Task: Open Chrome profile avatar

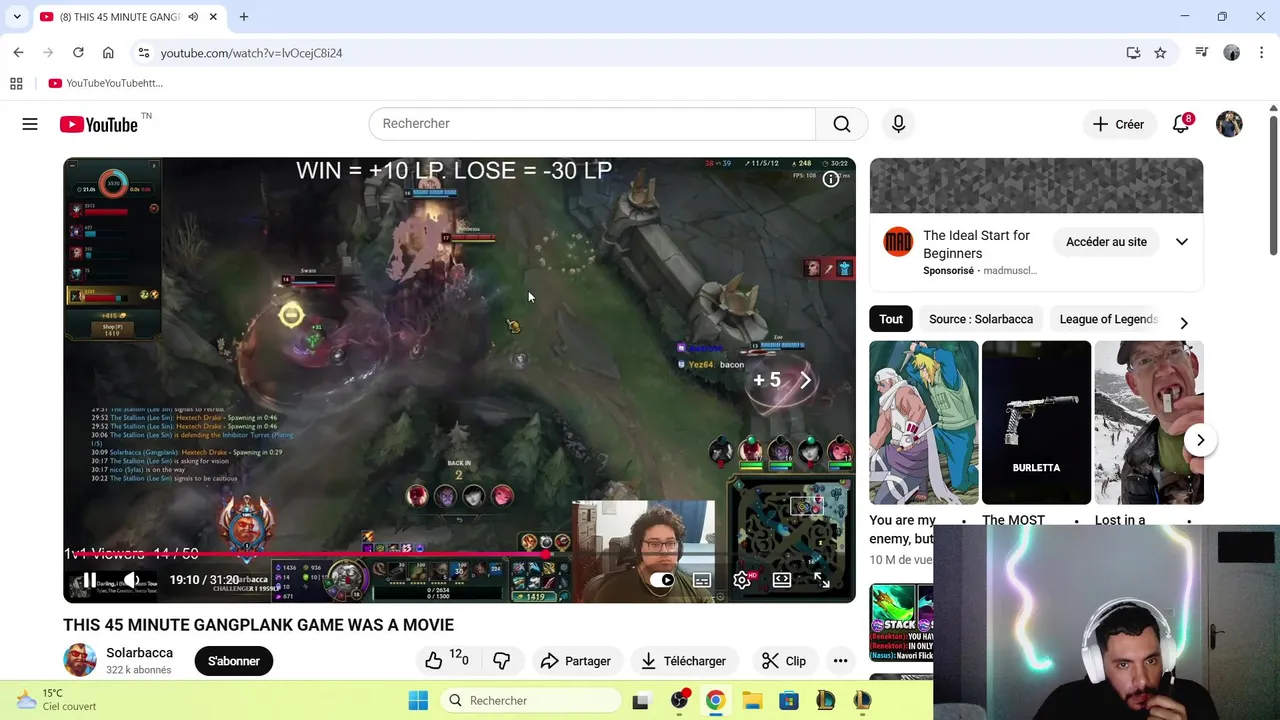Action: click(1231, 53)
